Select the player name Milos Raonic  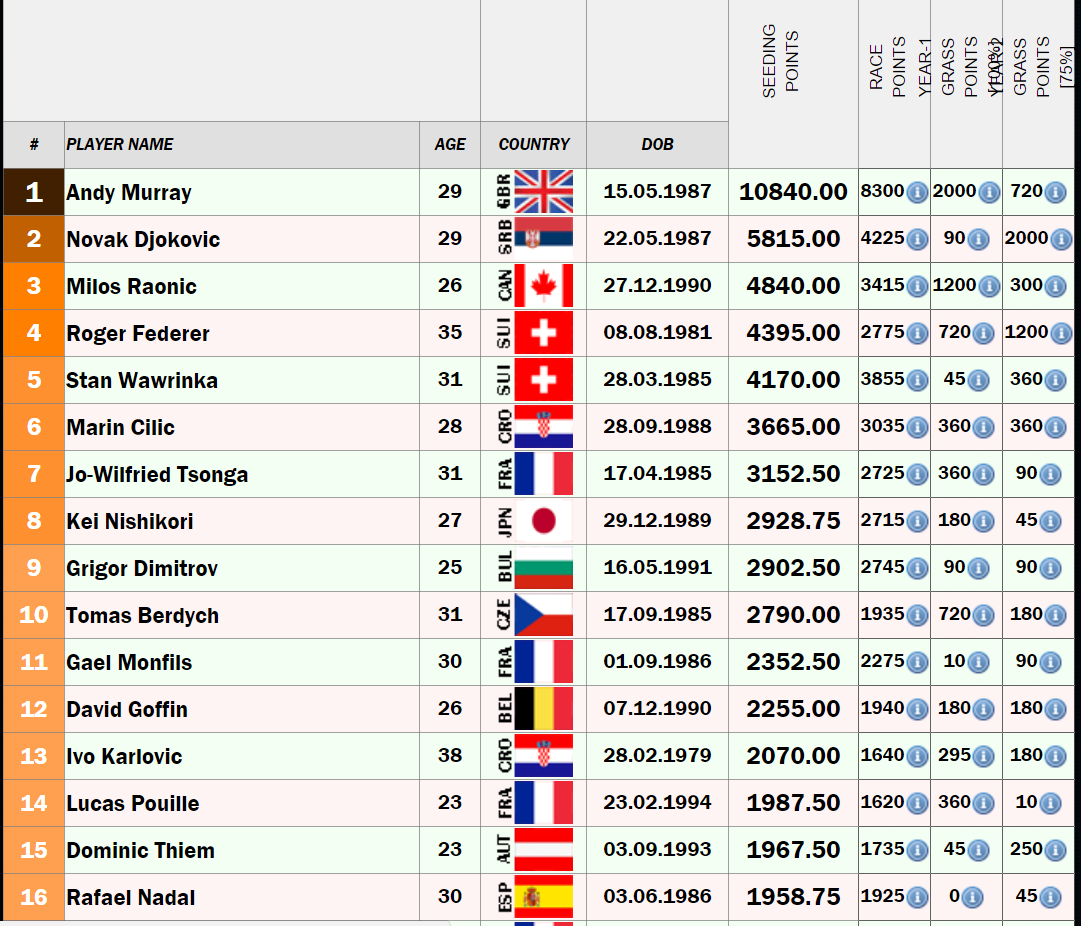132,286
